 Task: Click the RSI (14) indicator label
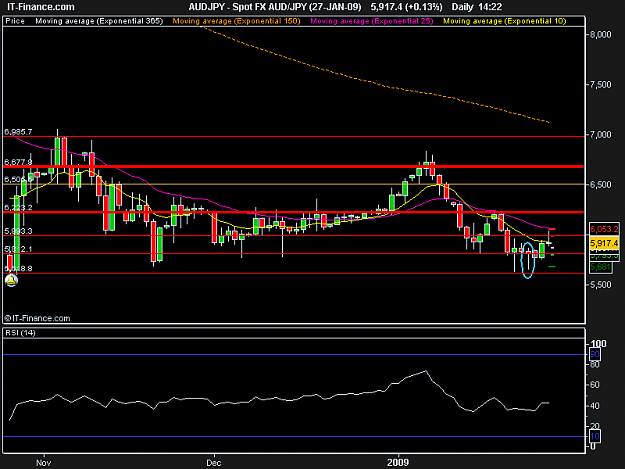coord(20,333)
